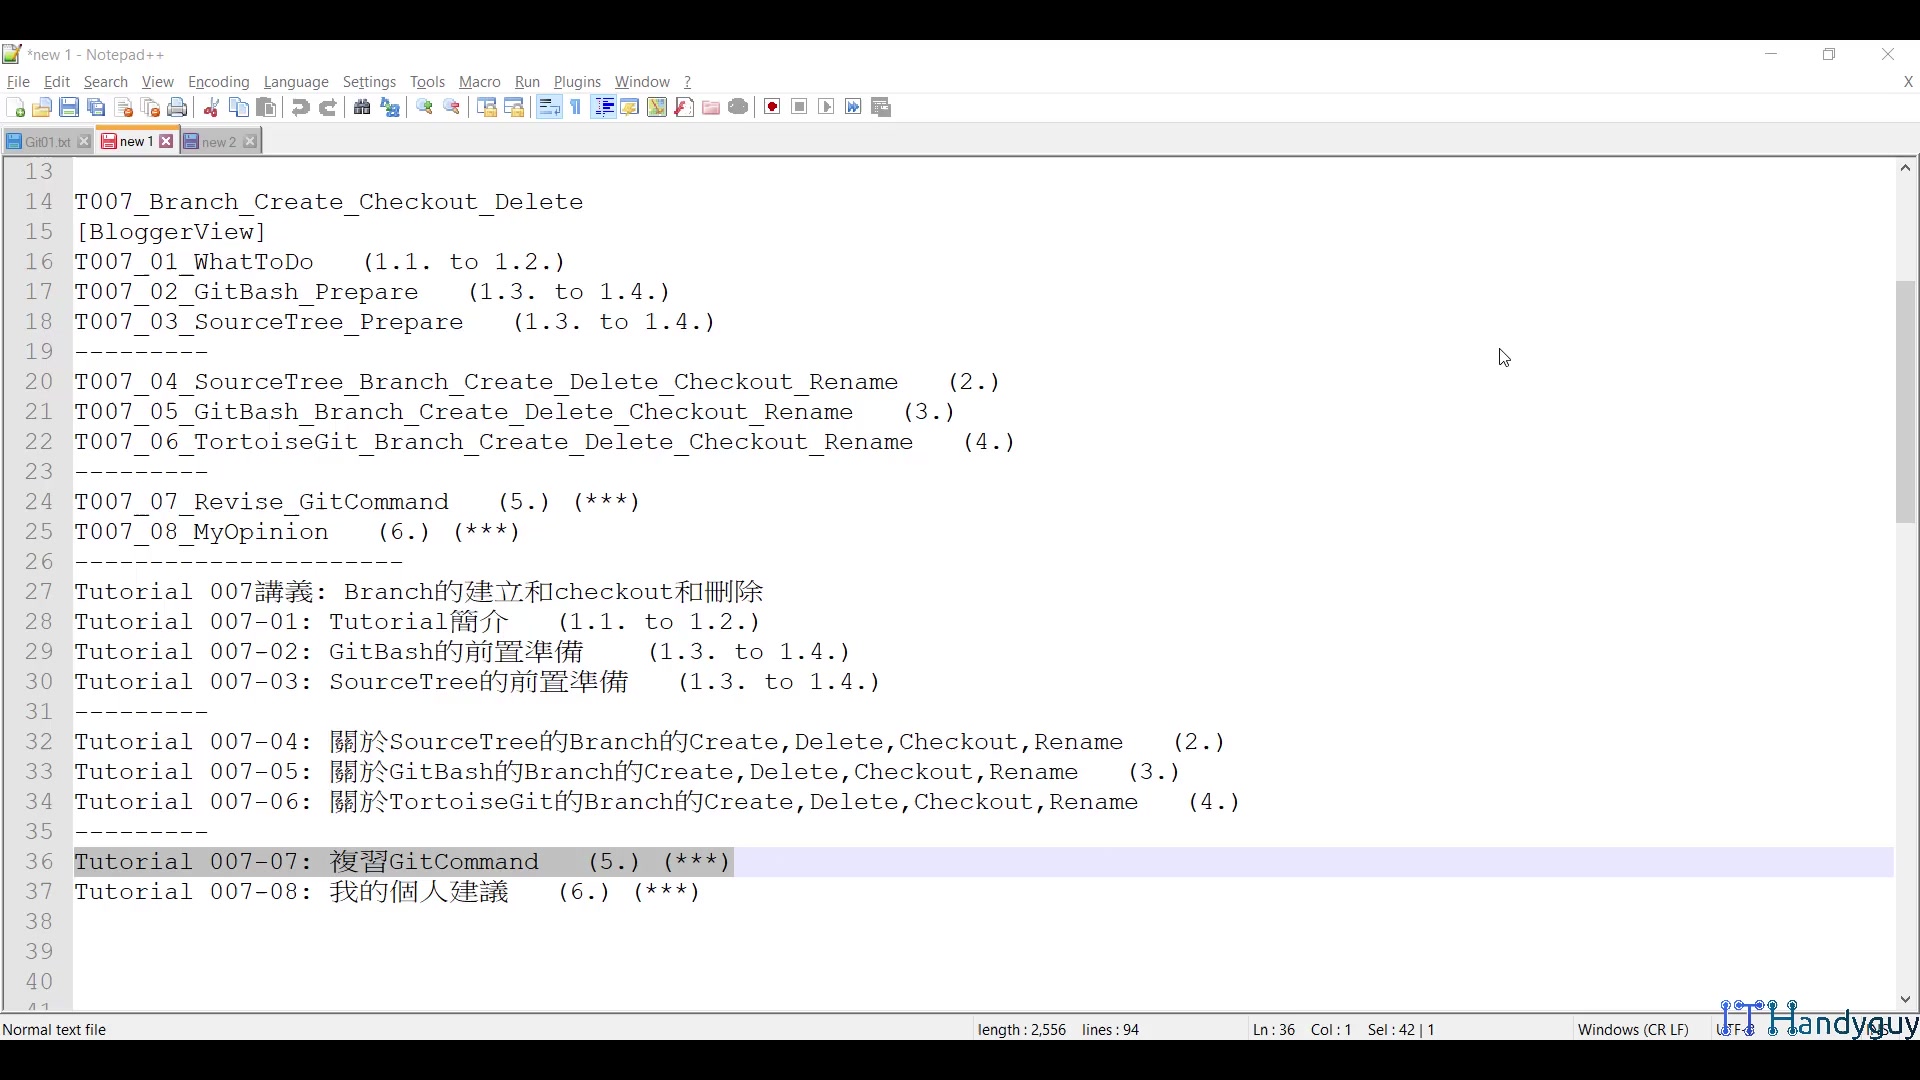The image size is (1920, 1080).
Task: Click the 'Windows (CR LF)' status bar item
Action: tap(1633, 1029)
